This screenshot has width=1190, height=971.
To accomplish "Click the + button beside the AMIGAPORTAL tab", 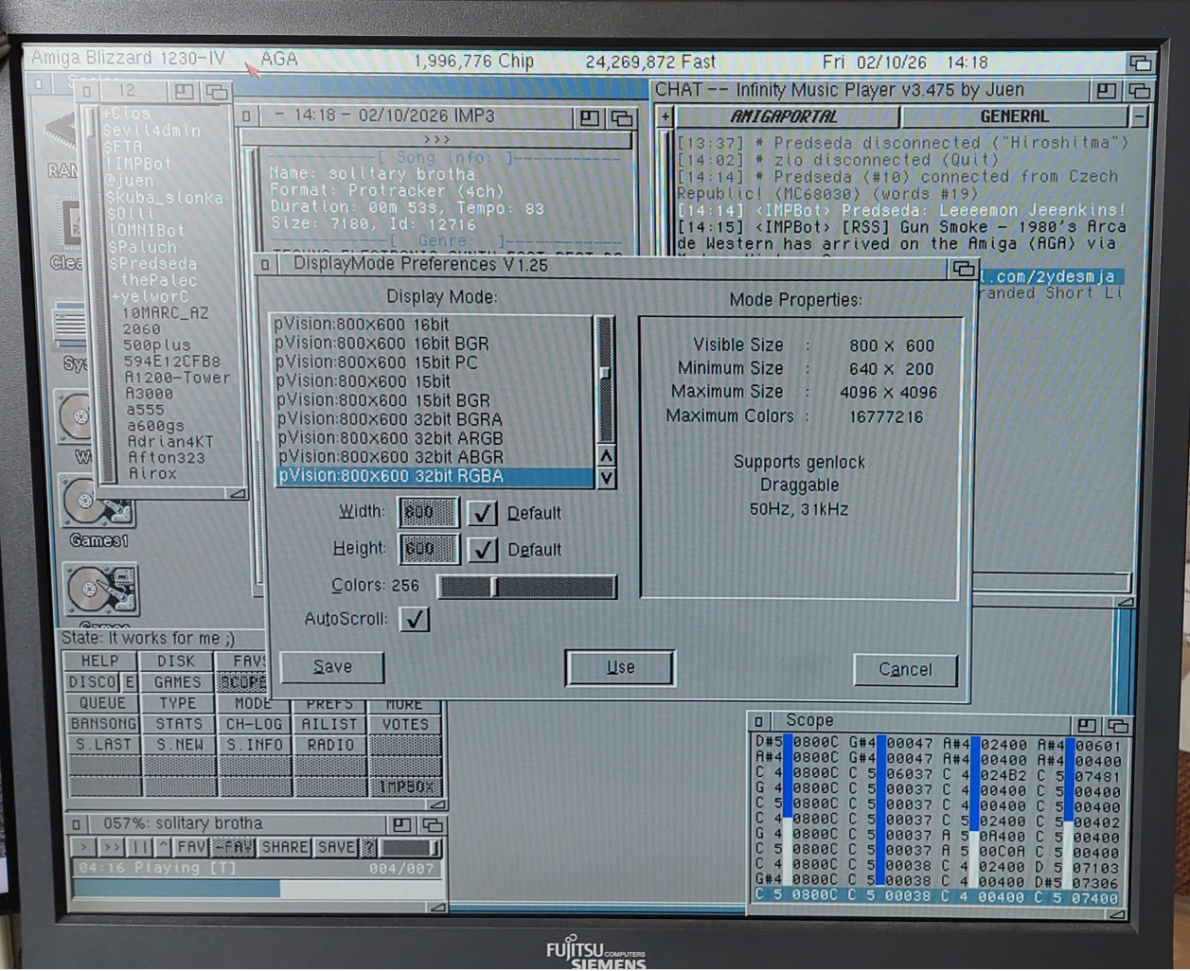I will click(x=666, y=117).
